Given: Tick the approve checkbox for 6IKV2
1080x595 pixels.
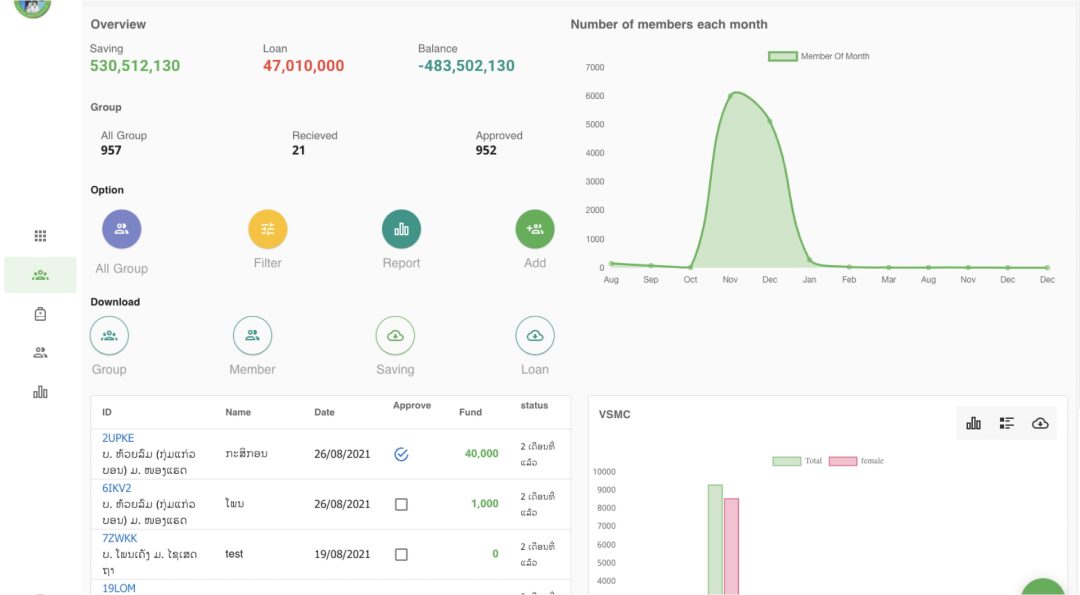Looking at the screenshot, I should 402,505.
